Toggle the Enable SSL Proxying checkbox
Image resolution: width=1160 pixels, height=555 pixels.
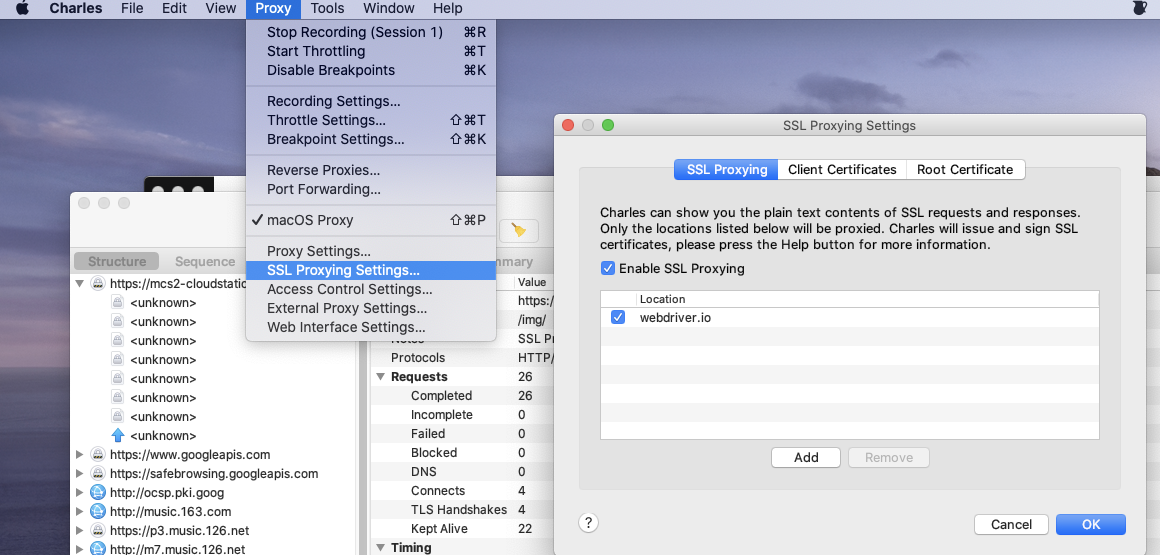(x=608, y=269)
